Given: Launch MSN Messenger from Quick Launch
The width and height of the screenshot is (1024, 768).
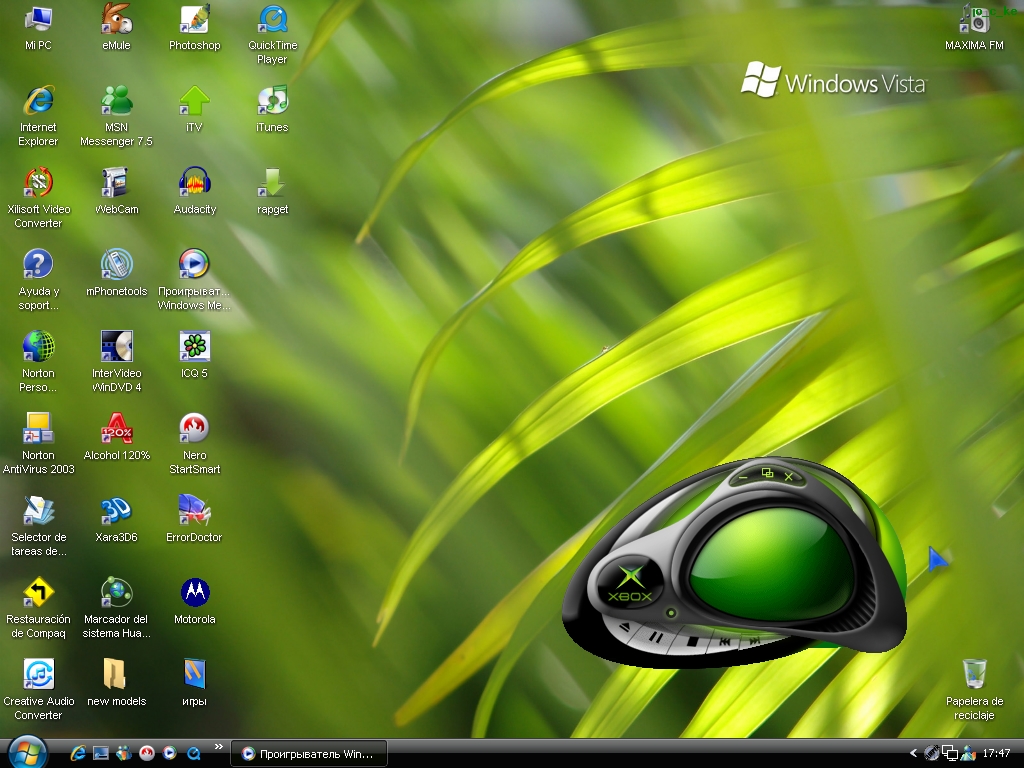Looking at the screenshot, I should click(x=123, y=754).
